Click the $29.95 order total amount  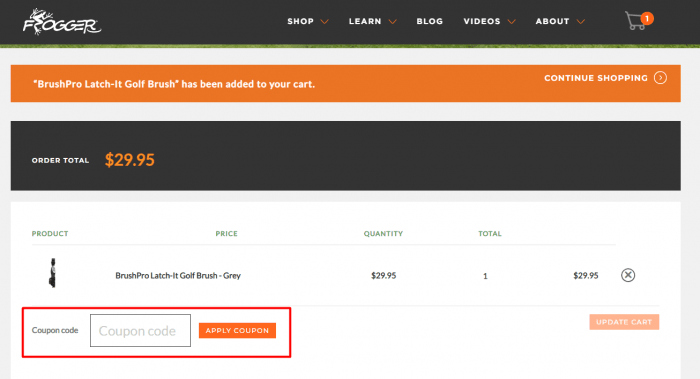coord(129,160)
